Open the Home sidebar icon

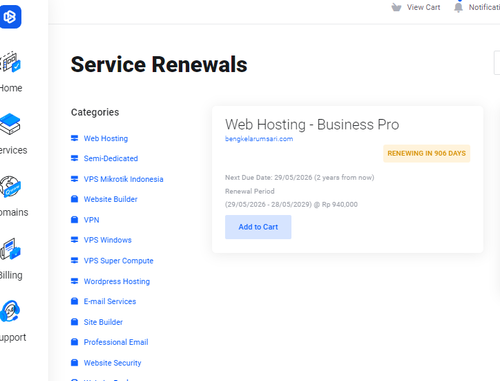pos(10,62)
